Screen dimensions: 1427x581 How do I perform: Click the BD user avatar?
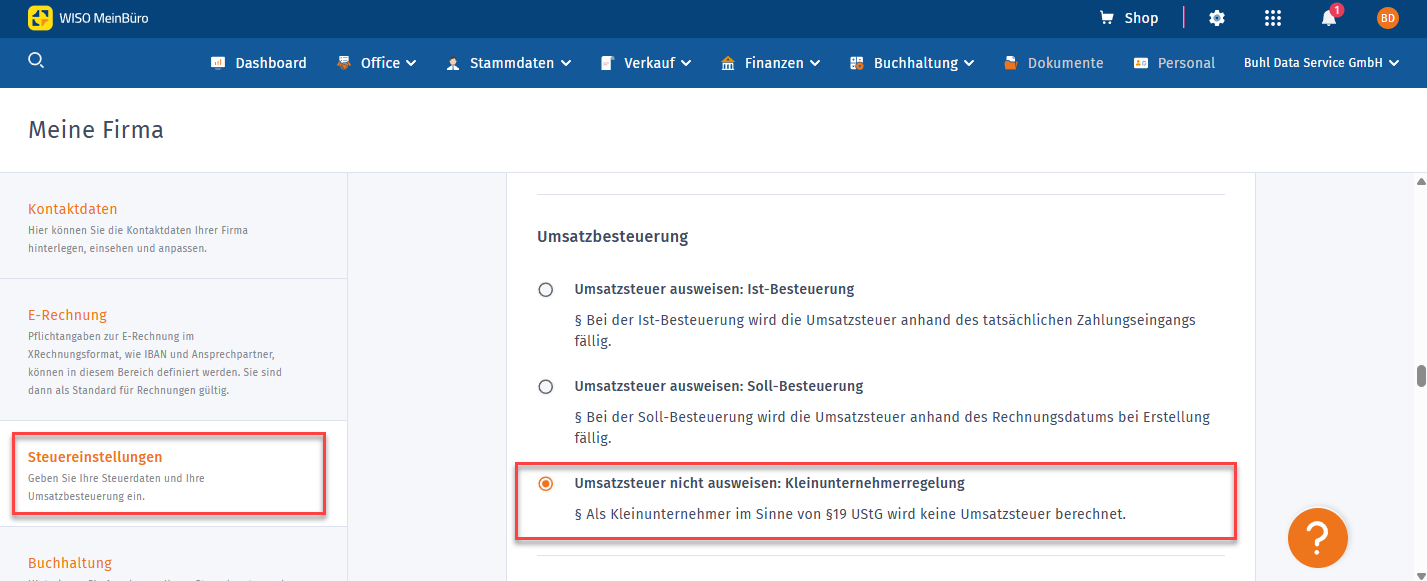coord(1387,18)
